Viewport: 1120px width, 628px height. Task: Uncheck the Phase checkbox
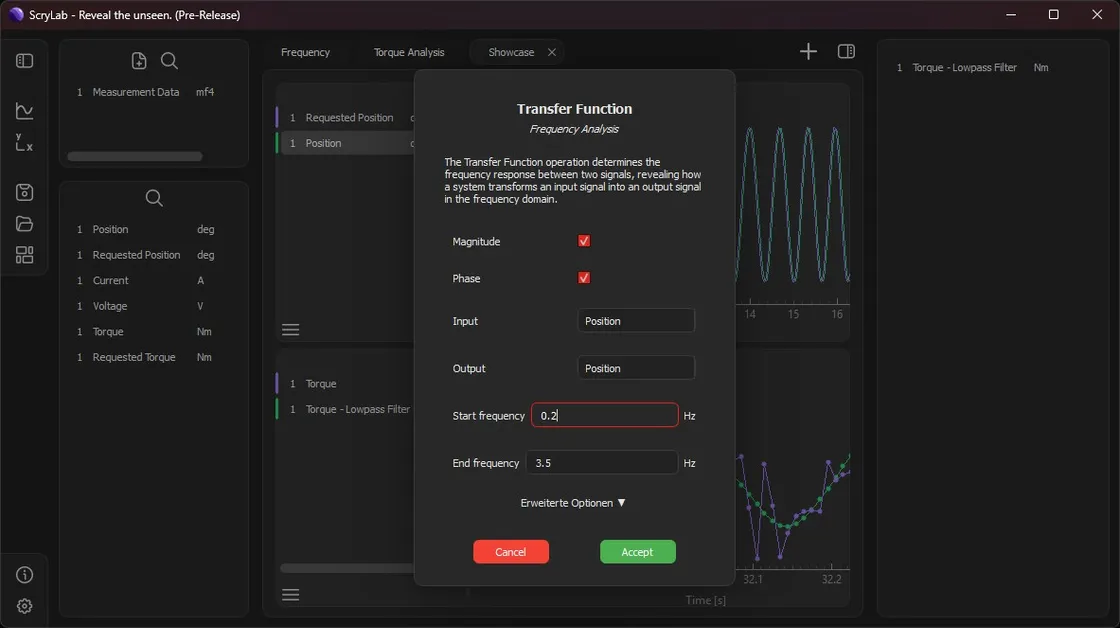click(x=584, y=278)
